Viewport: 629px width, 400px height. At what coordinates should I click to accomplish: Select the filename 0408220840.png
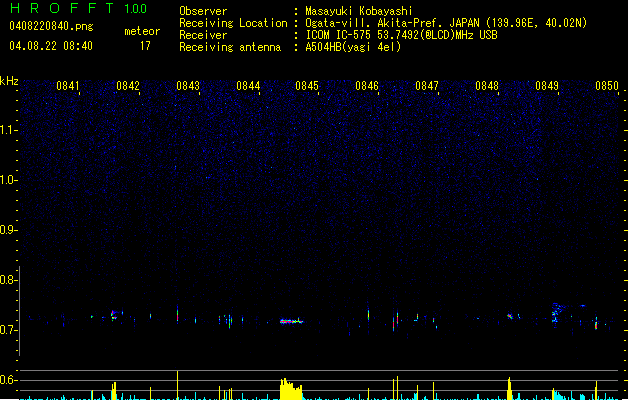pos(51,26)
